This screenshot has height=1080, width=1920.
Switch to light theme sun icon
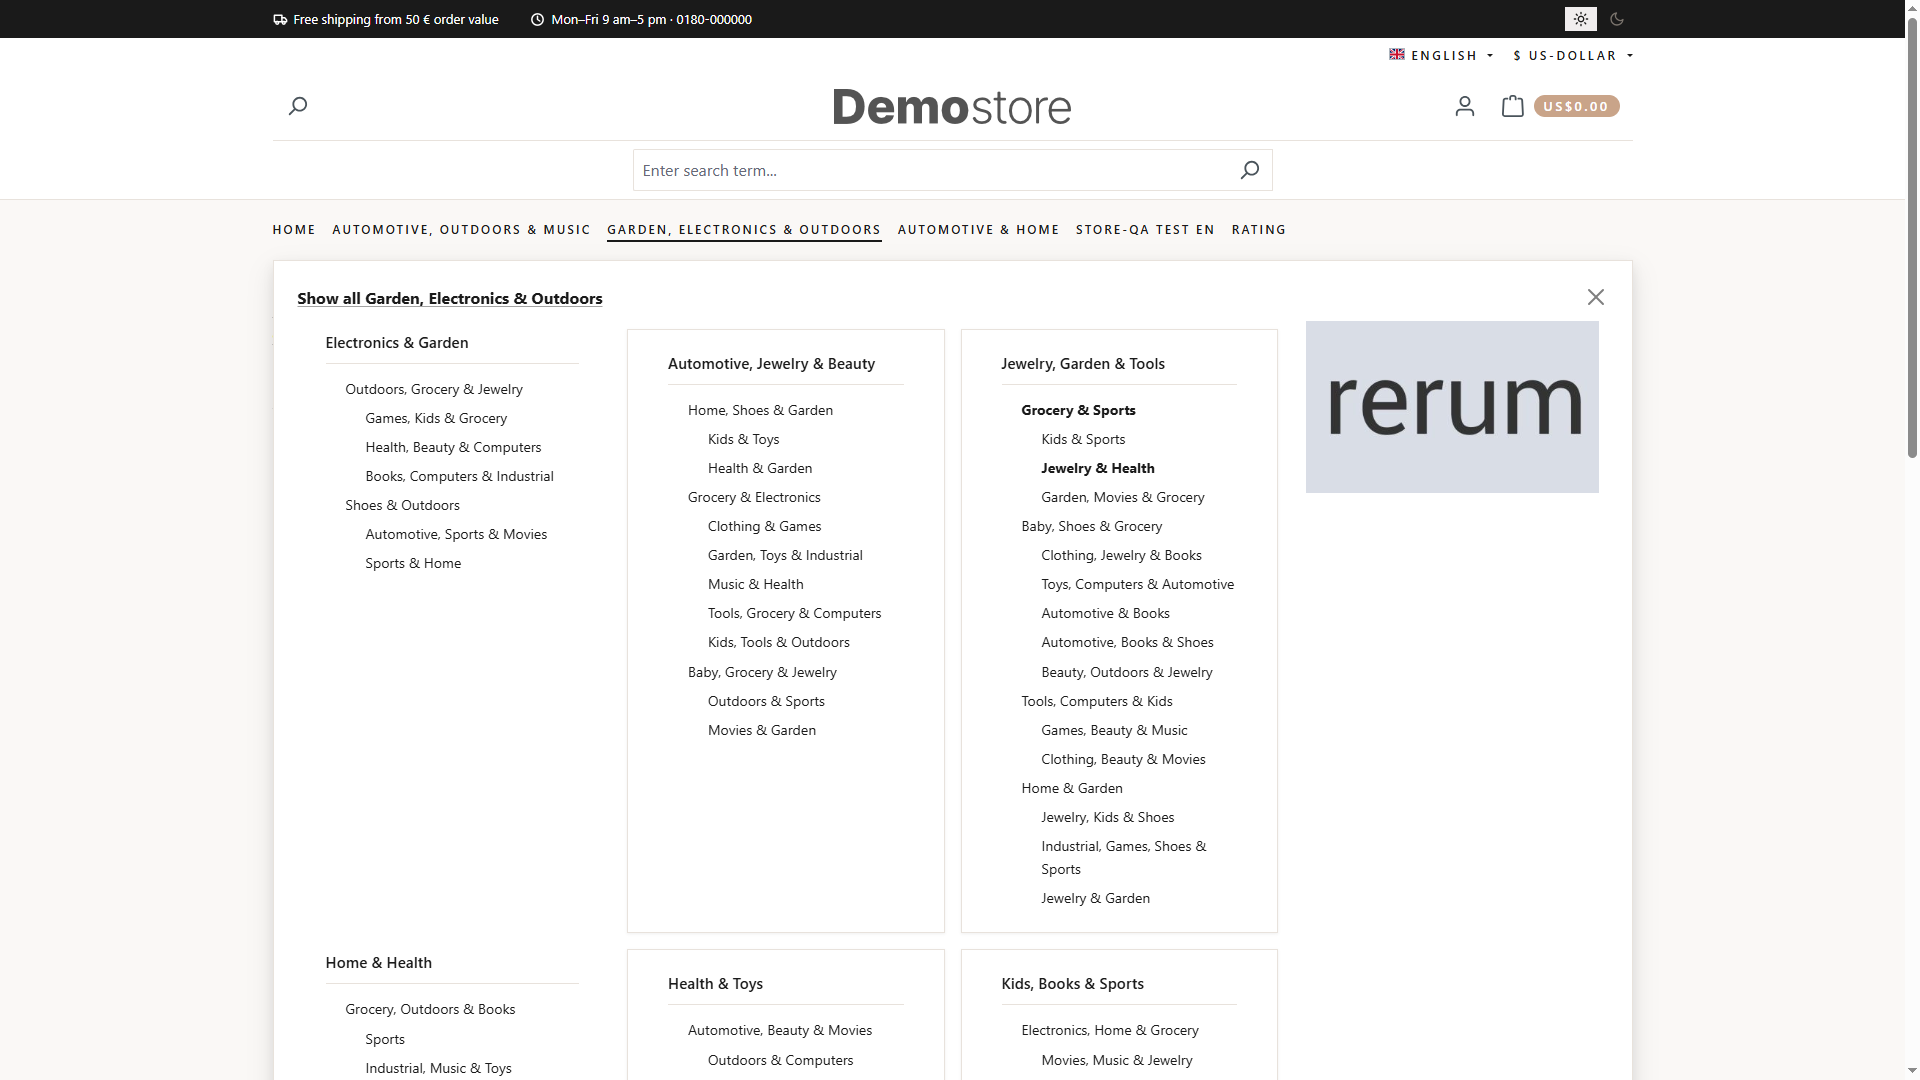tap(1581, 19)
